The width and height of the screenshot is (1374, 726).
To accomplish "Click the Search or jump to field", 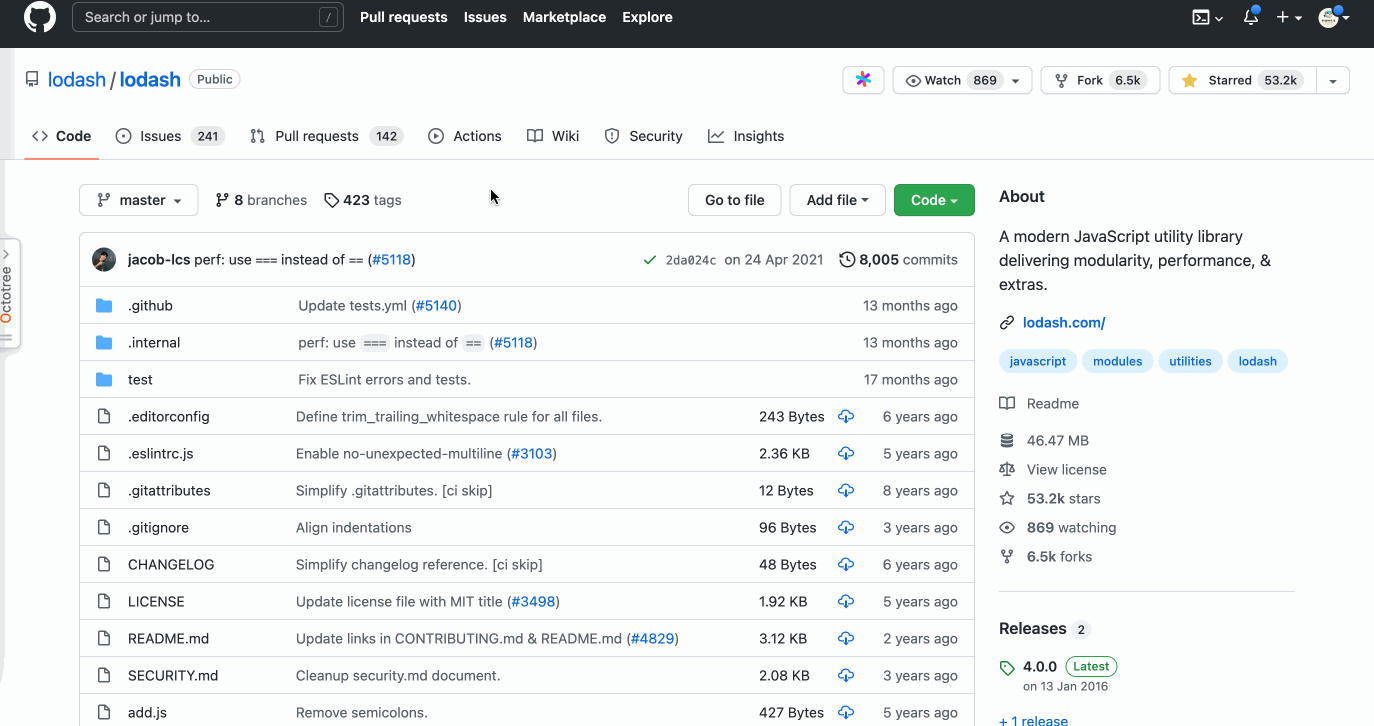I will [x=207, y=17].
